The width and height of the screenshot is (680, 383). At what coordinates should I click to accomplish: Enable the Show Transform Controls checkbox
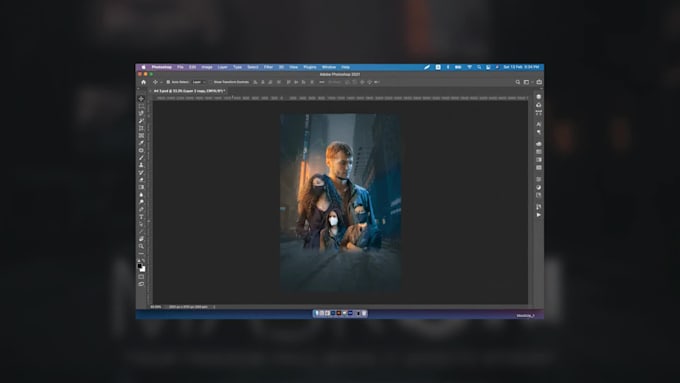(210, 82)
